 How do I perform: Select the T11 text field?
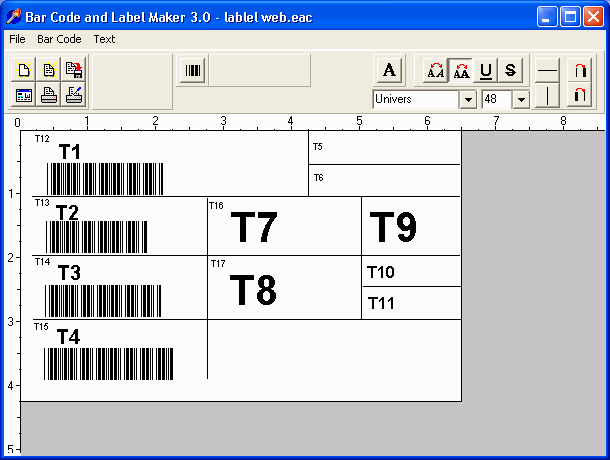(381, 303)
